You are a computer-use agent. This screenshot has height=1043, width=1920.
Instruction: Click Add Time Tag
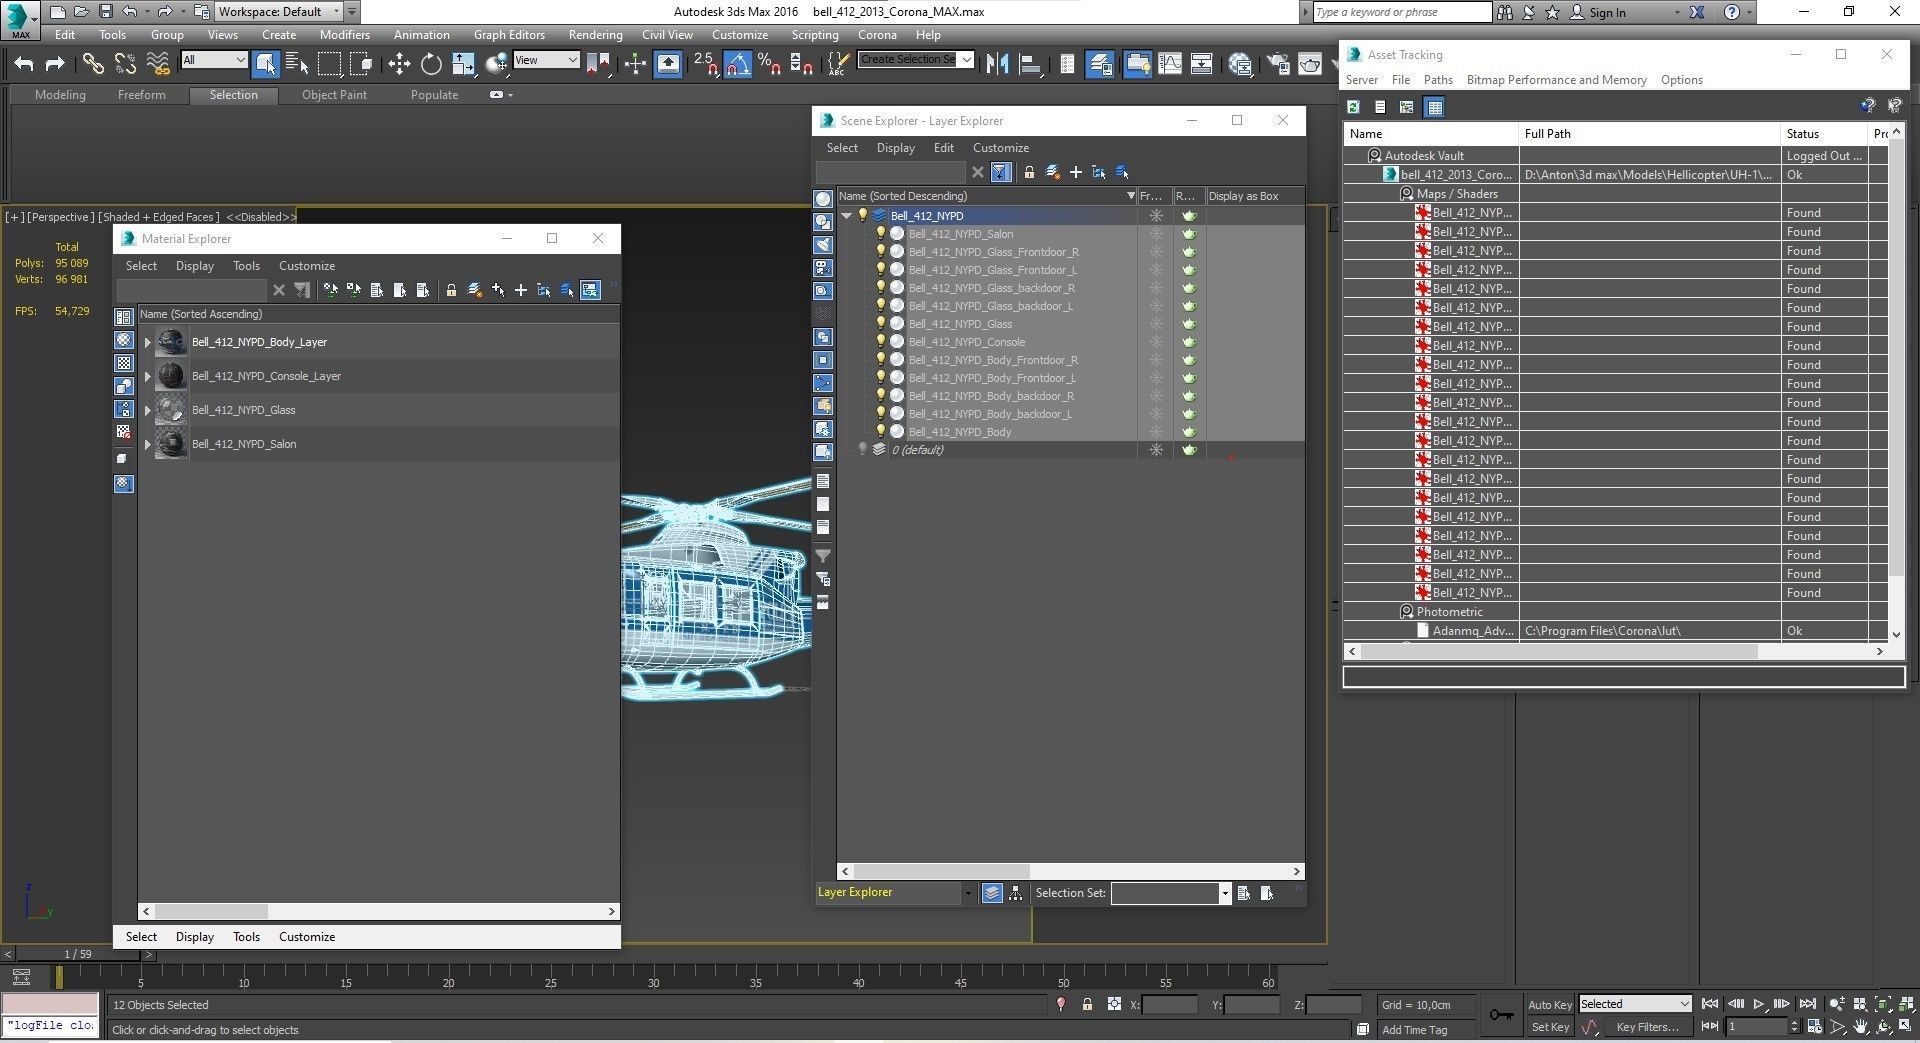click(x=1414, y=1030)
